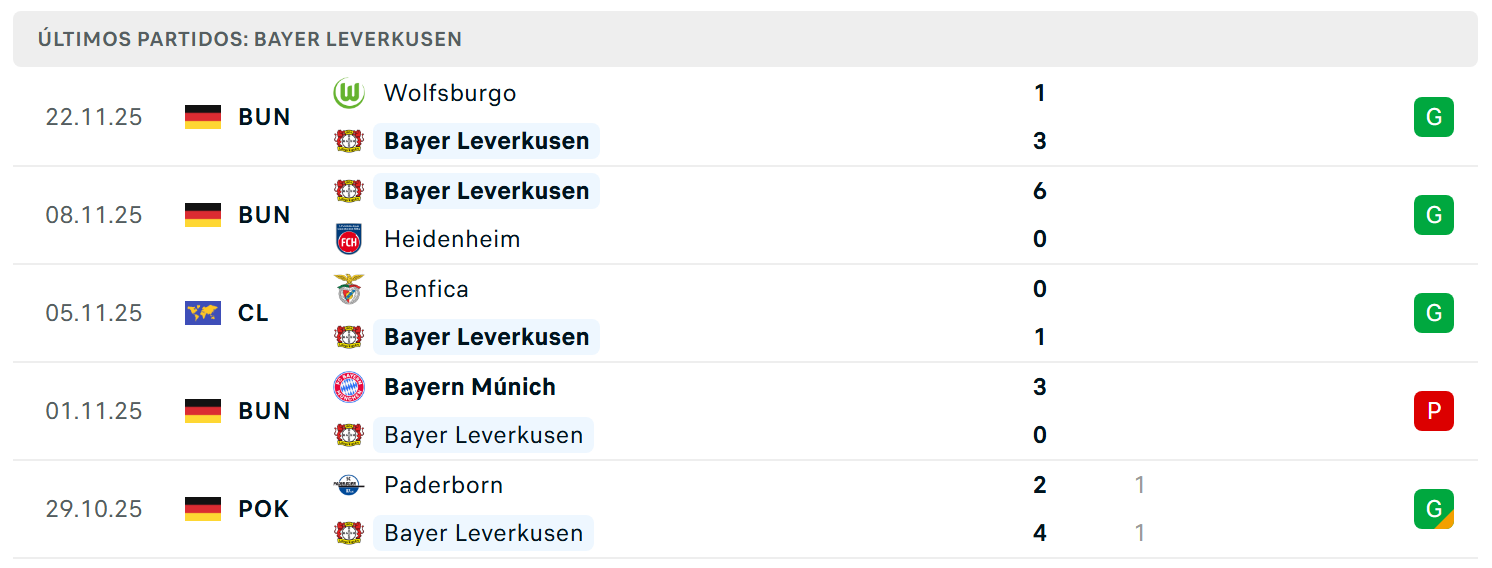The width and height of the screenshot is (1492, 568).
Task: Click the CL competition label
Action: (253, 313)
